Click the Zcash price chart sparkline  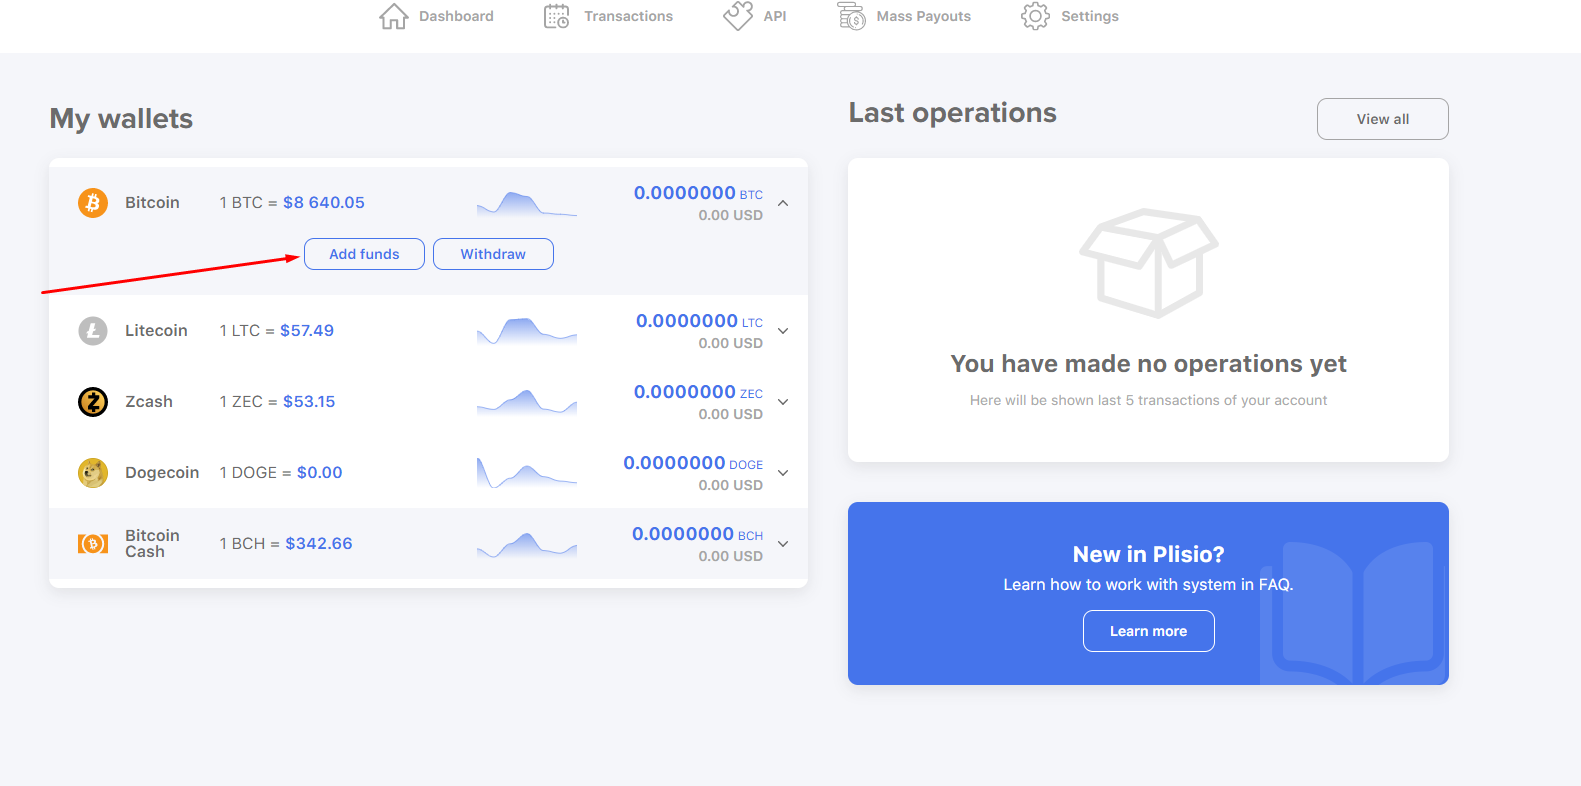click(527, 402)
